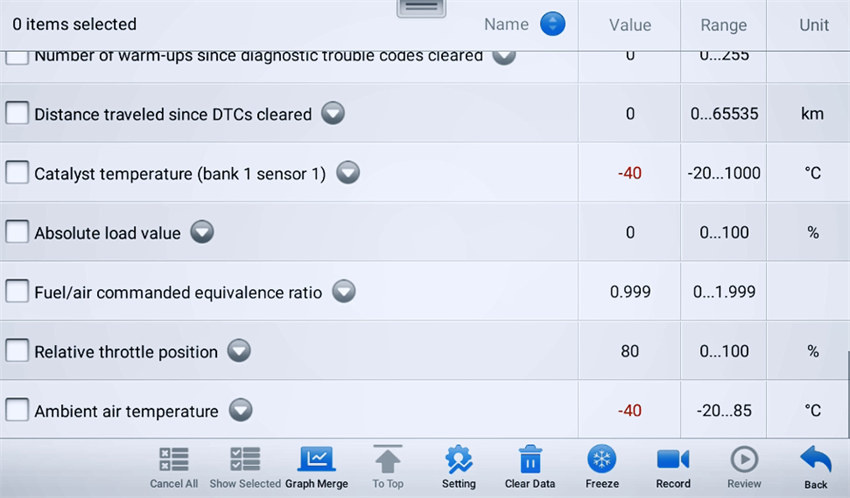The image size is (850, 498).
Task: Start recording with the Record icon
Action: point(673,461)
